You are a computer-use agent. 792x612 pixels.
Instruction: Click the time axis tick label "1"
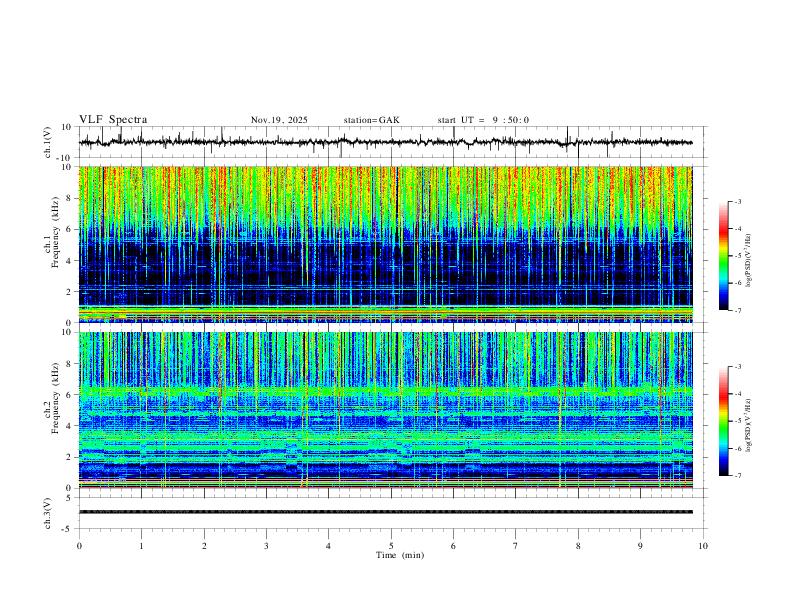141,546
